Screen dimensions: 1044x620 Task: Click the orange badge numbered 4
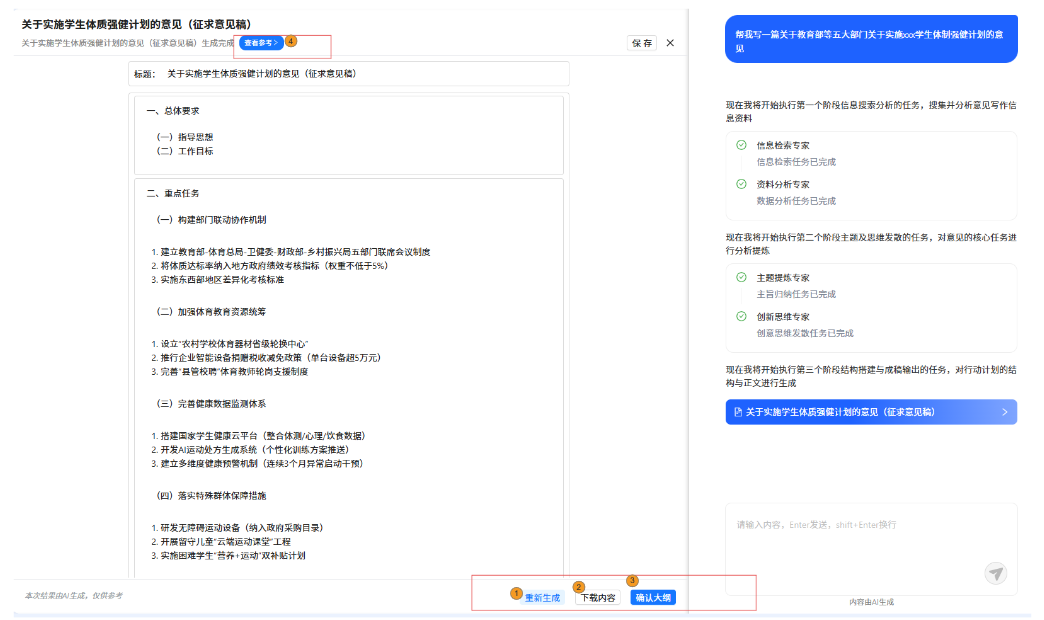click(x=291, y=41)
